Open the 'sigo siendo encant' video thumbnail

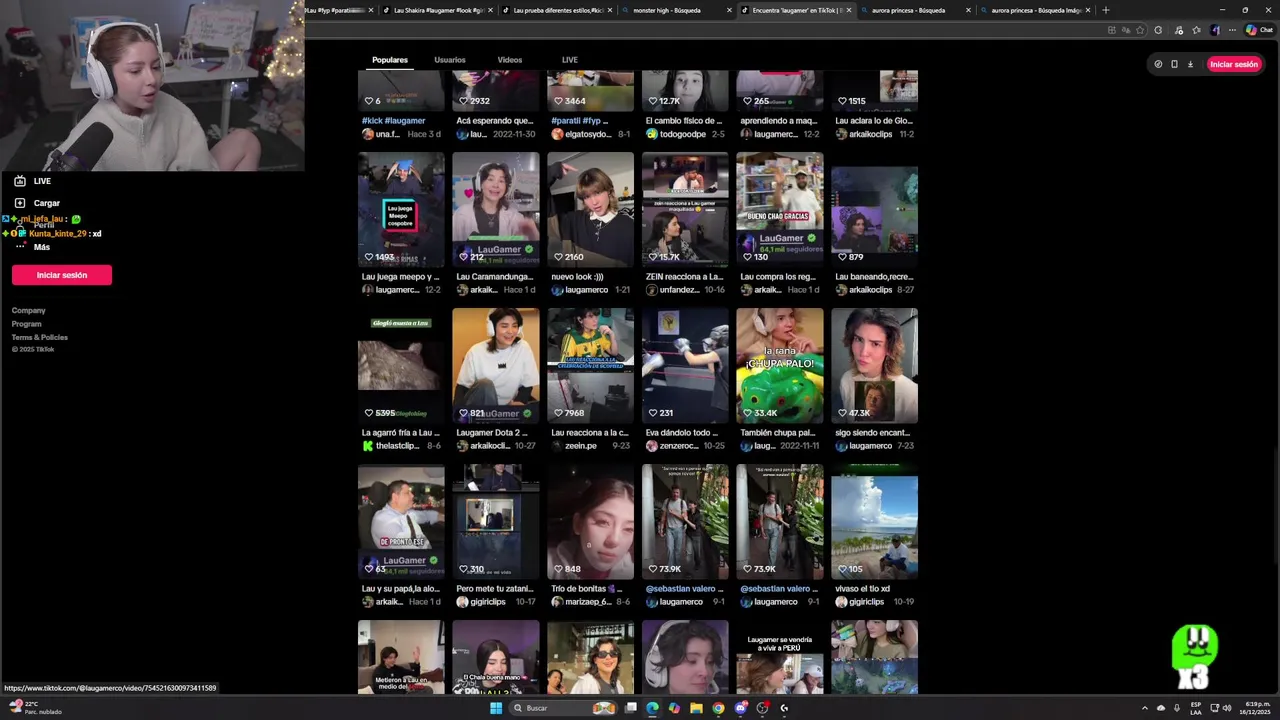point(874,365)
